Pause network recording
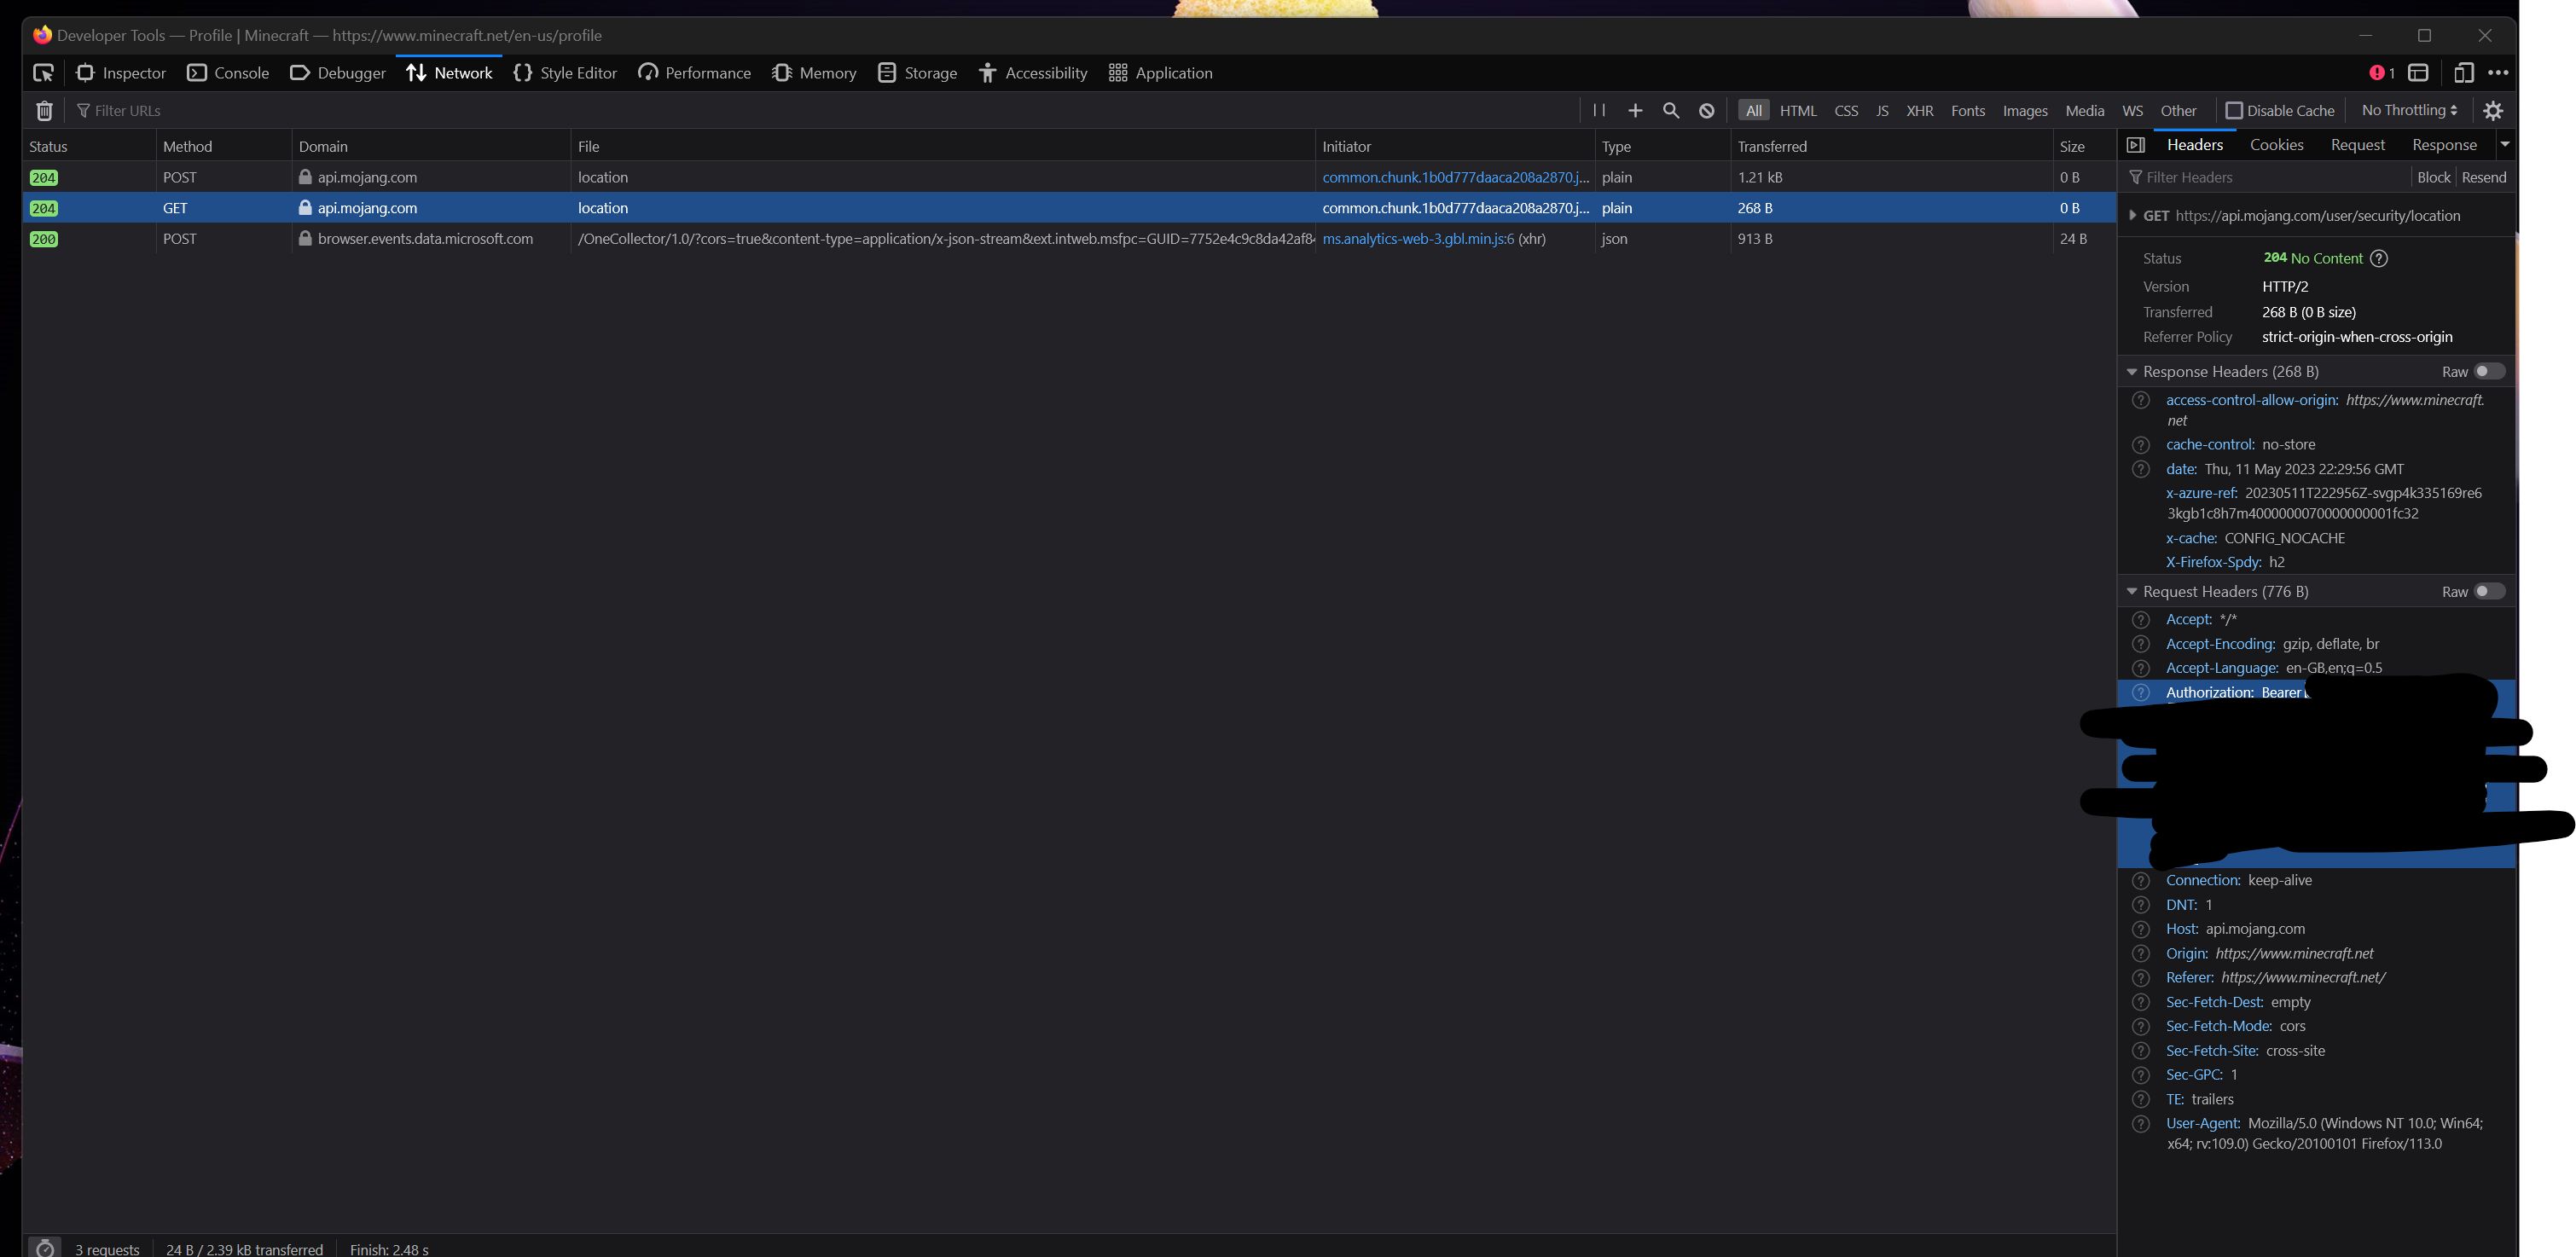Screen dimensions: 2576x1257 click(1599, 111)
